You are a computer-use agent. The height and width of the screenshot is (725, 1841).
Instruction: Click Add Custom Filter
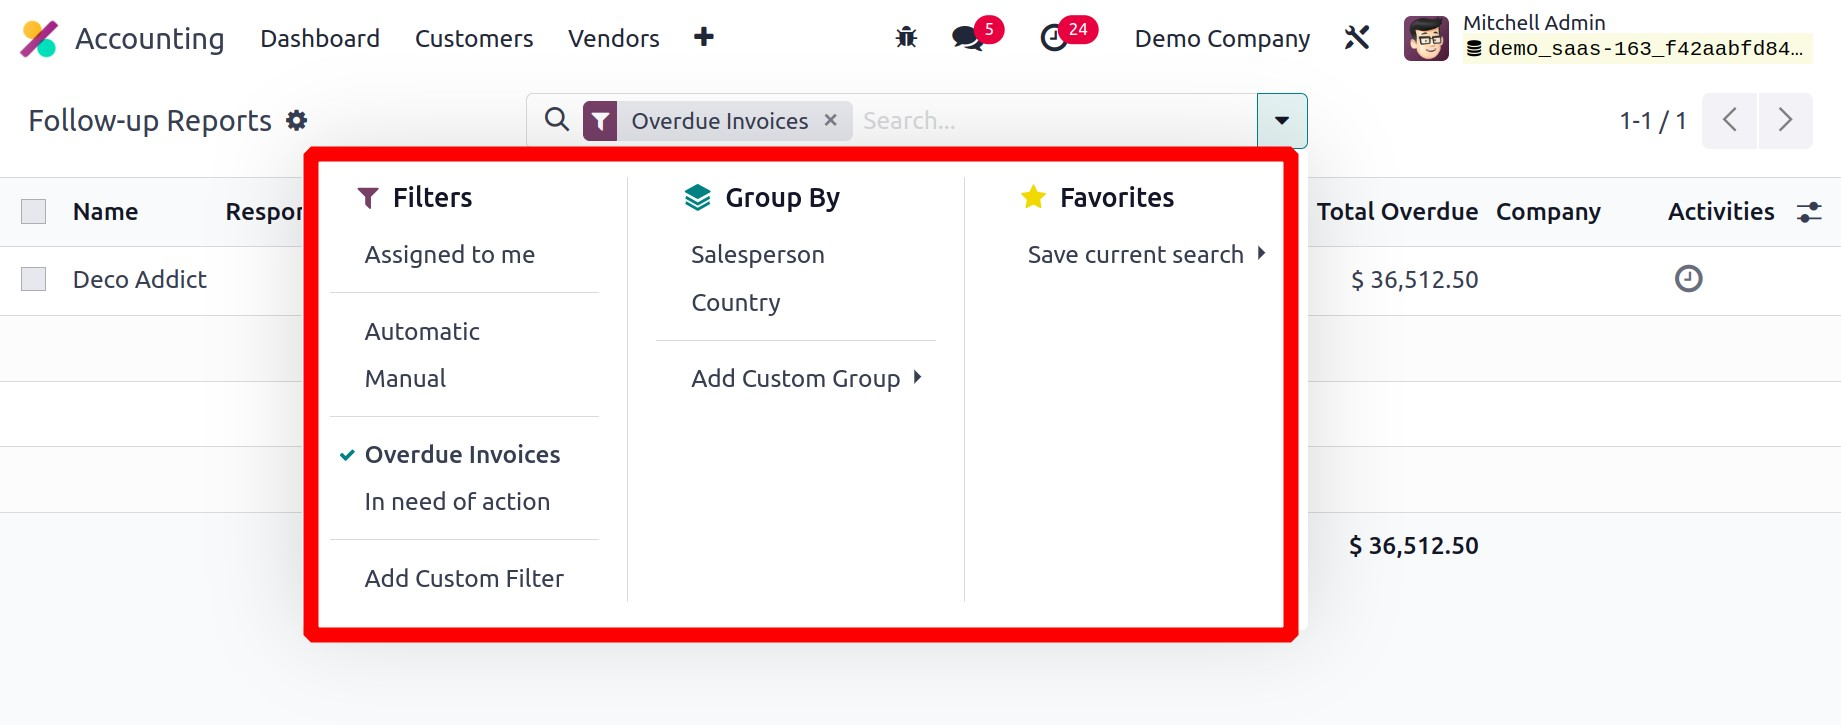tap(464, 579)
